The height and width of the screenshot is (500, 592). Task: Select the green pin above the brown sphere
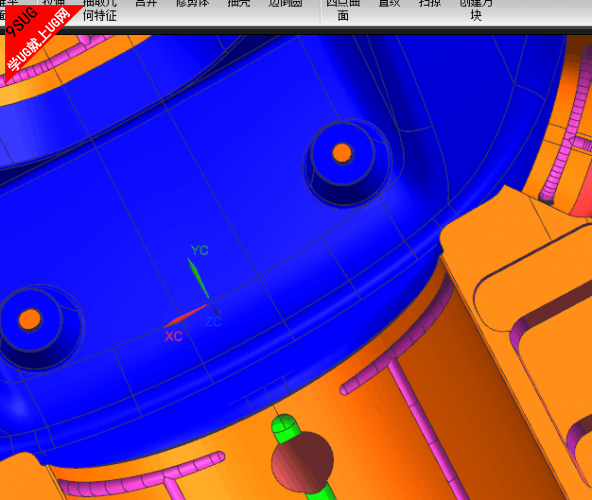coord(286,429)
